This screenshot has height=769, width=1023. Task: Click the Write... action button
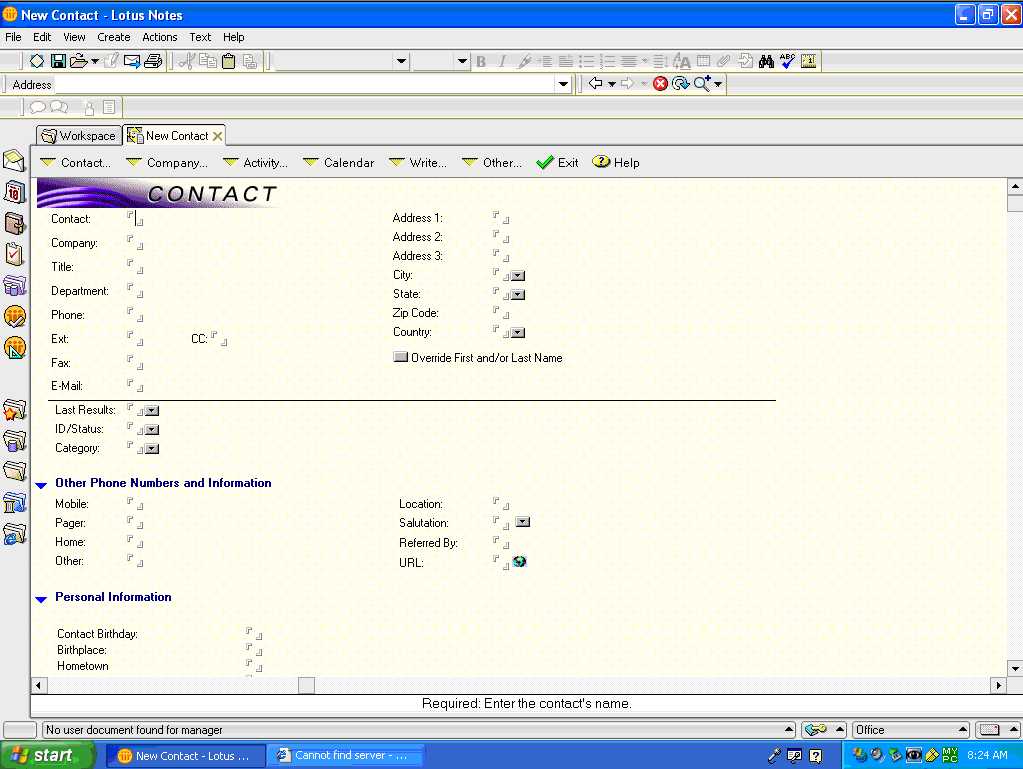[x=418, y=162]
